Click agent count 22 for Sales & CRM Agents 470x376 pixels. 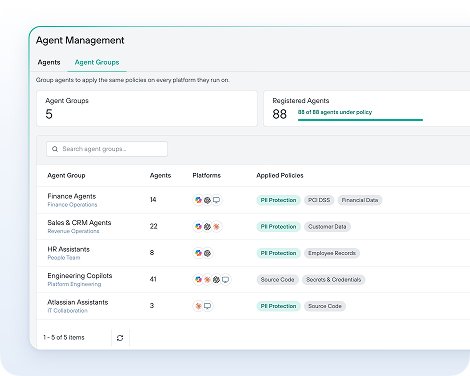point(153,226)
